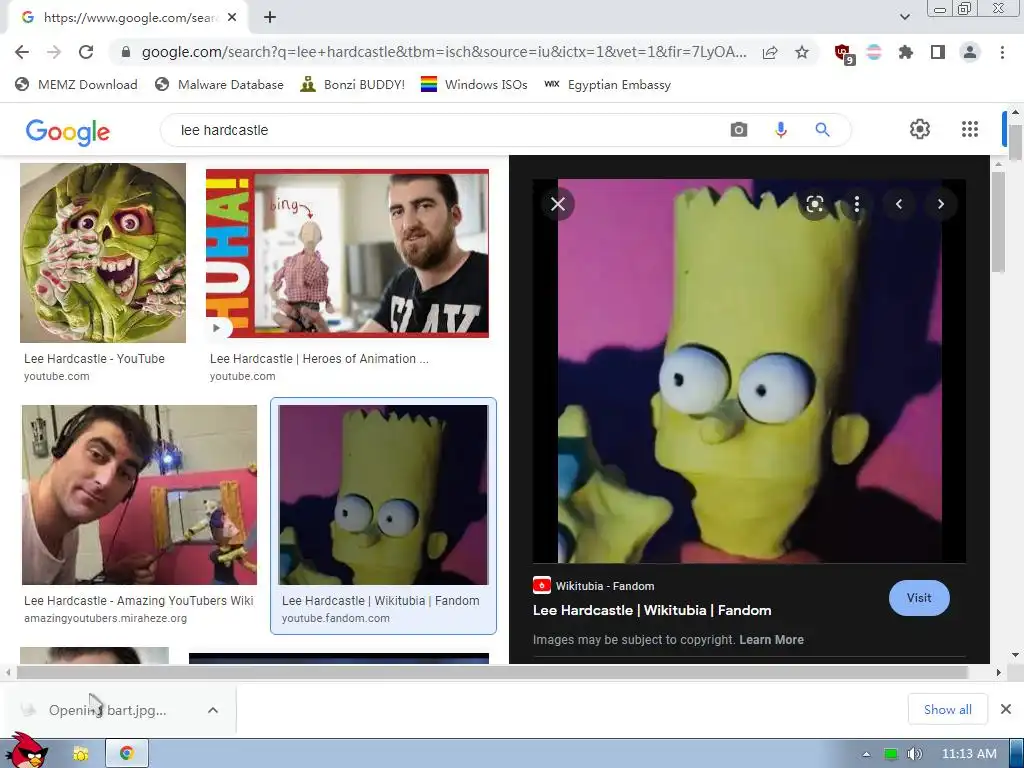Click the blue search magnifier button

pos(822,129)
